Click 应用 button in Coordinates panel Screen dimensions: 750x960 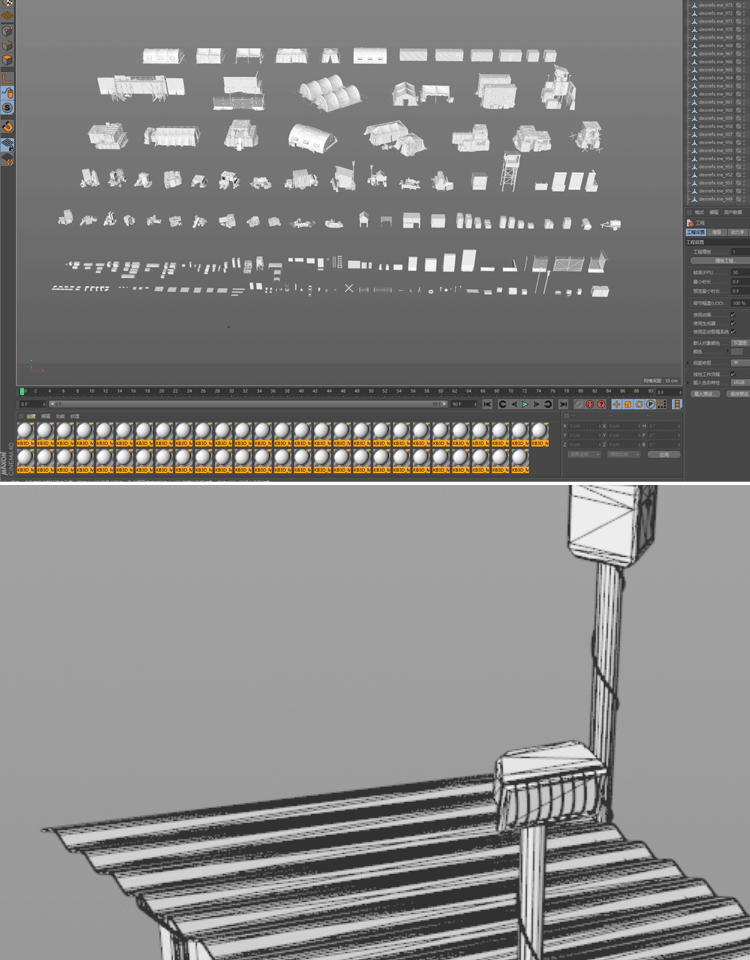pyautogui.click(x=664, y=454)
